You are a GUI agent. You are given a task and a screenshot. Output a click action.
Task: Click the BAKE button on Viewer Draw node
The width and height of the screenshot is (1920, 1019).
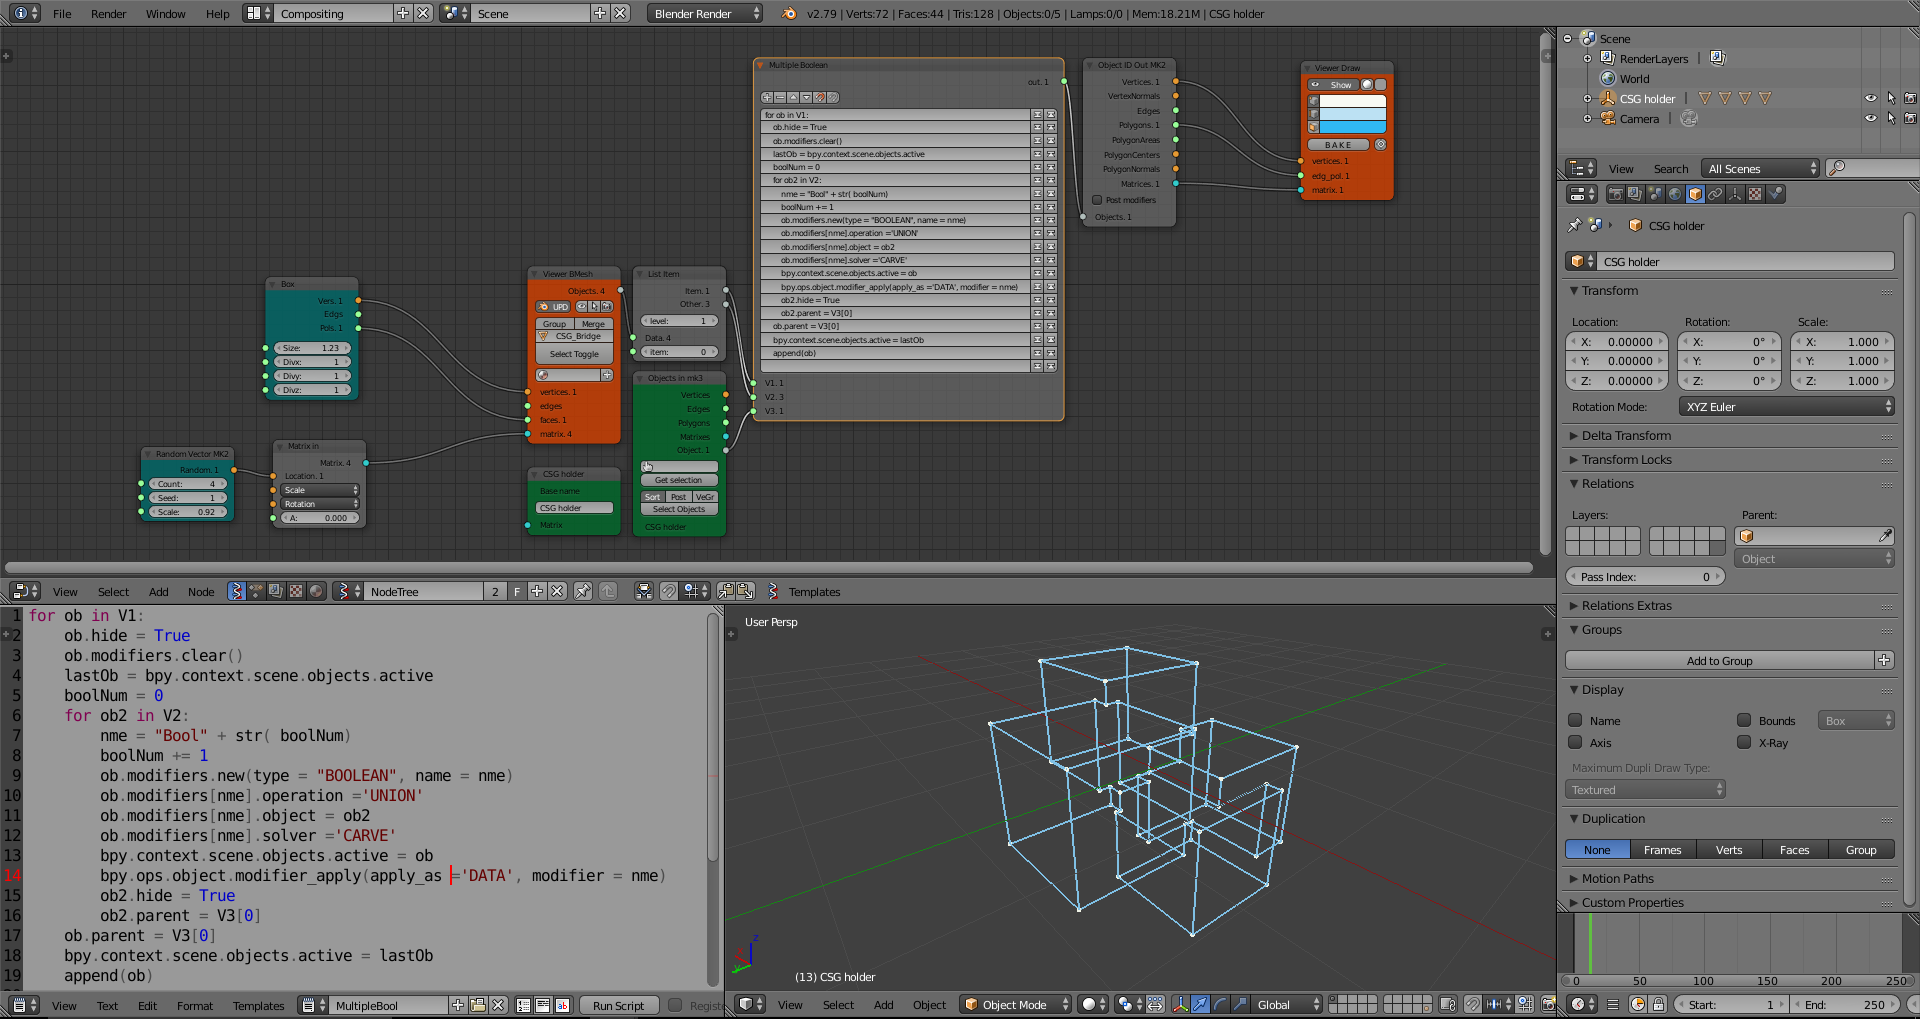(x=1338, y=144)
